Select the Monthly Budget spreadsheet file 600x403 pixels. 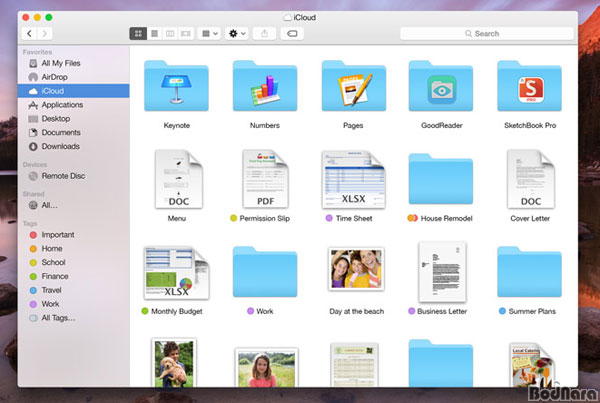(176, 272)
